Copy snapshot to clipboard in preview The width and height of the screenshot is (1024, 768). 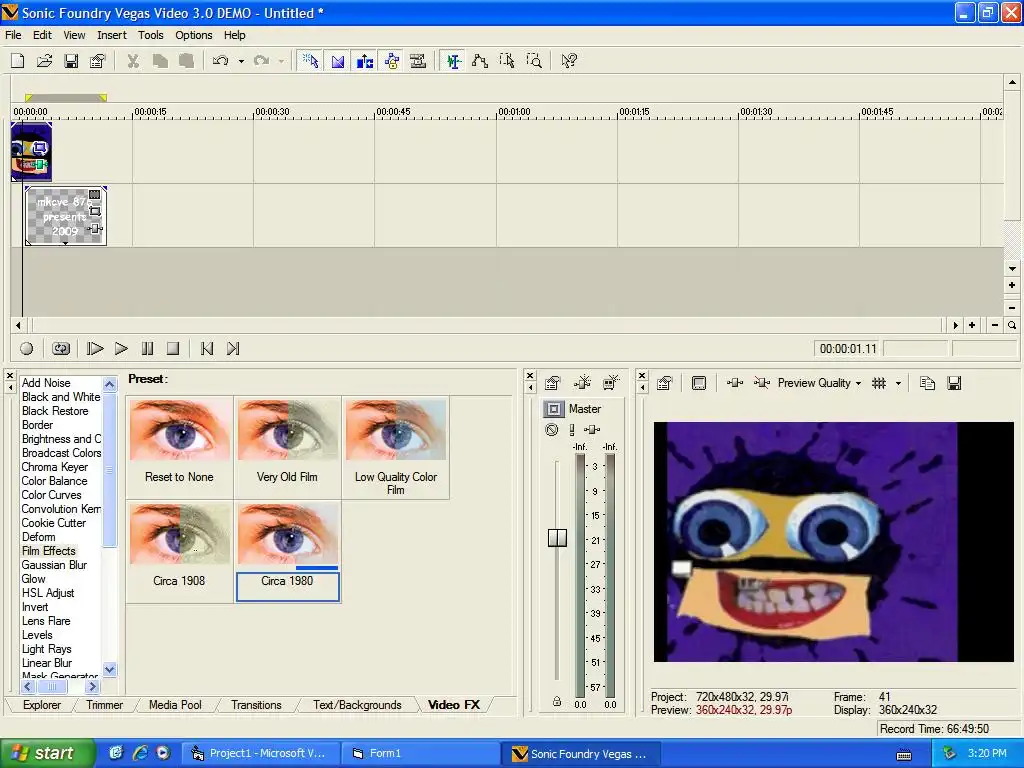[x=927, y=383]
